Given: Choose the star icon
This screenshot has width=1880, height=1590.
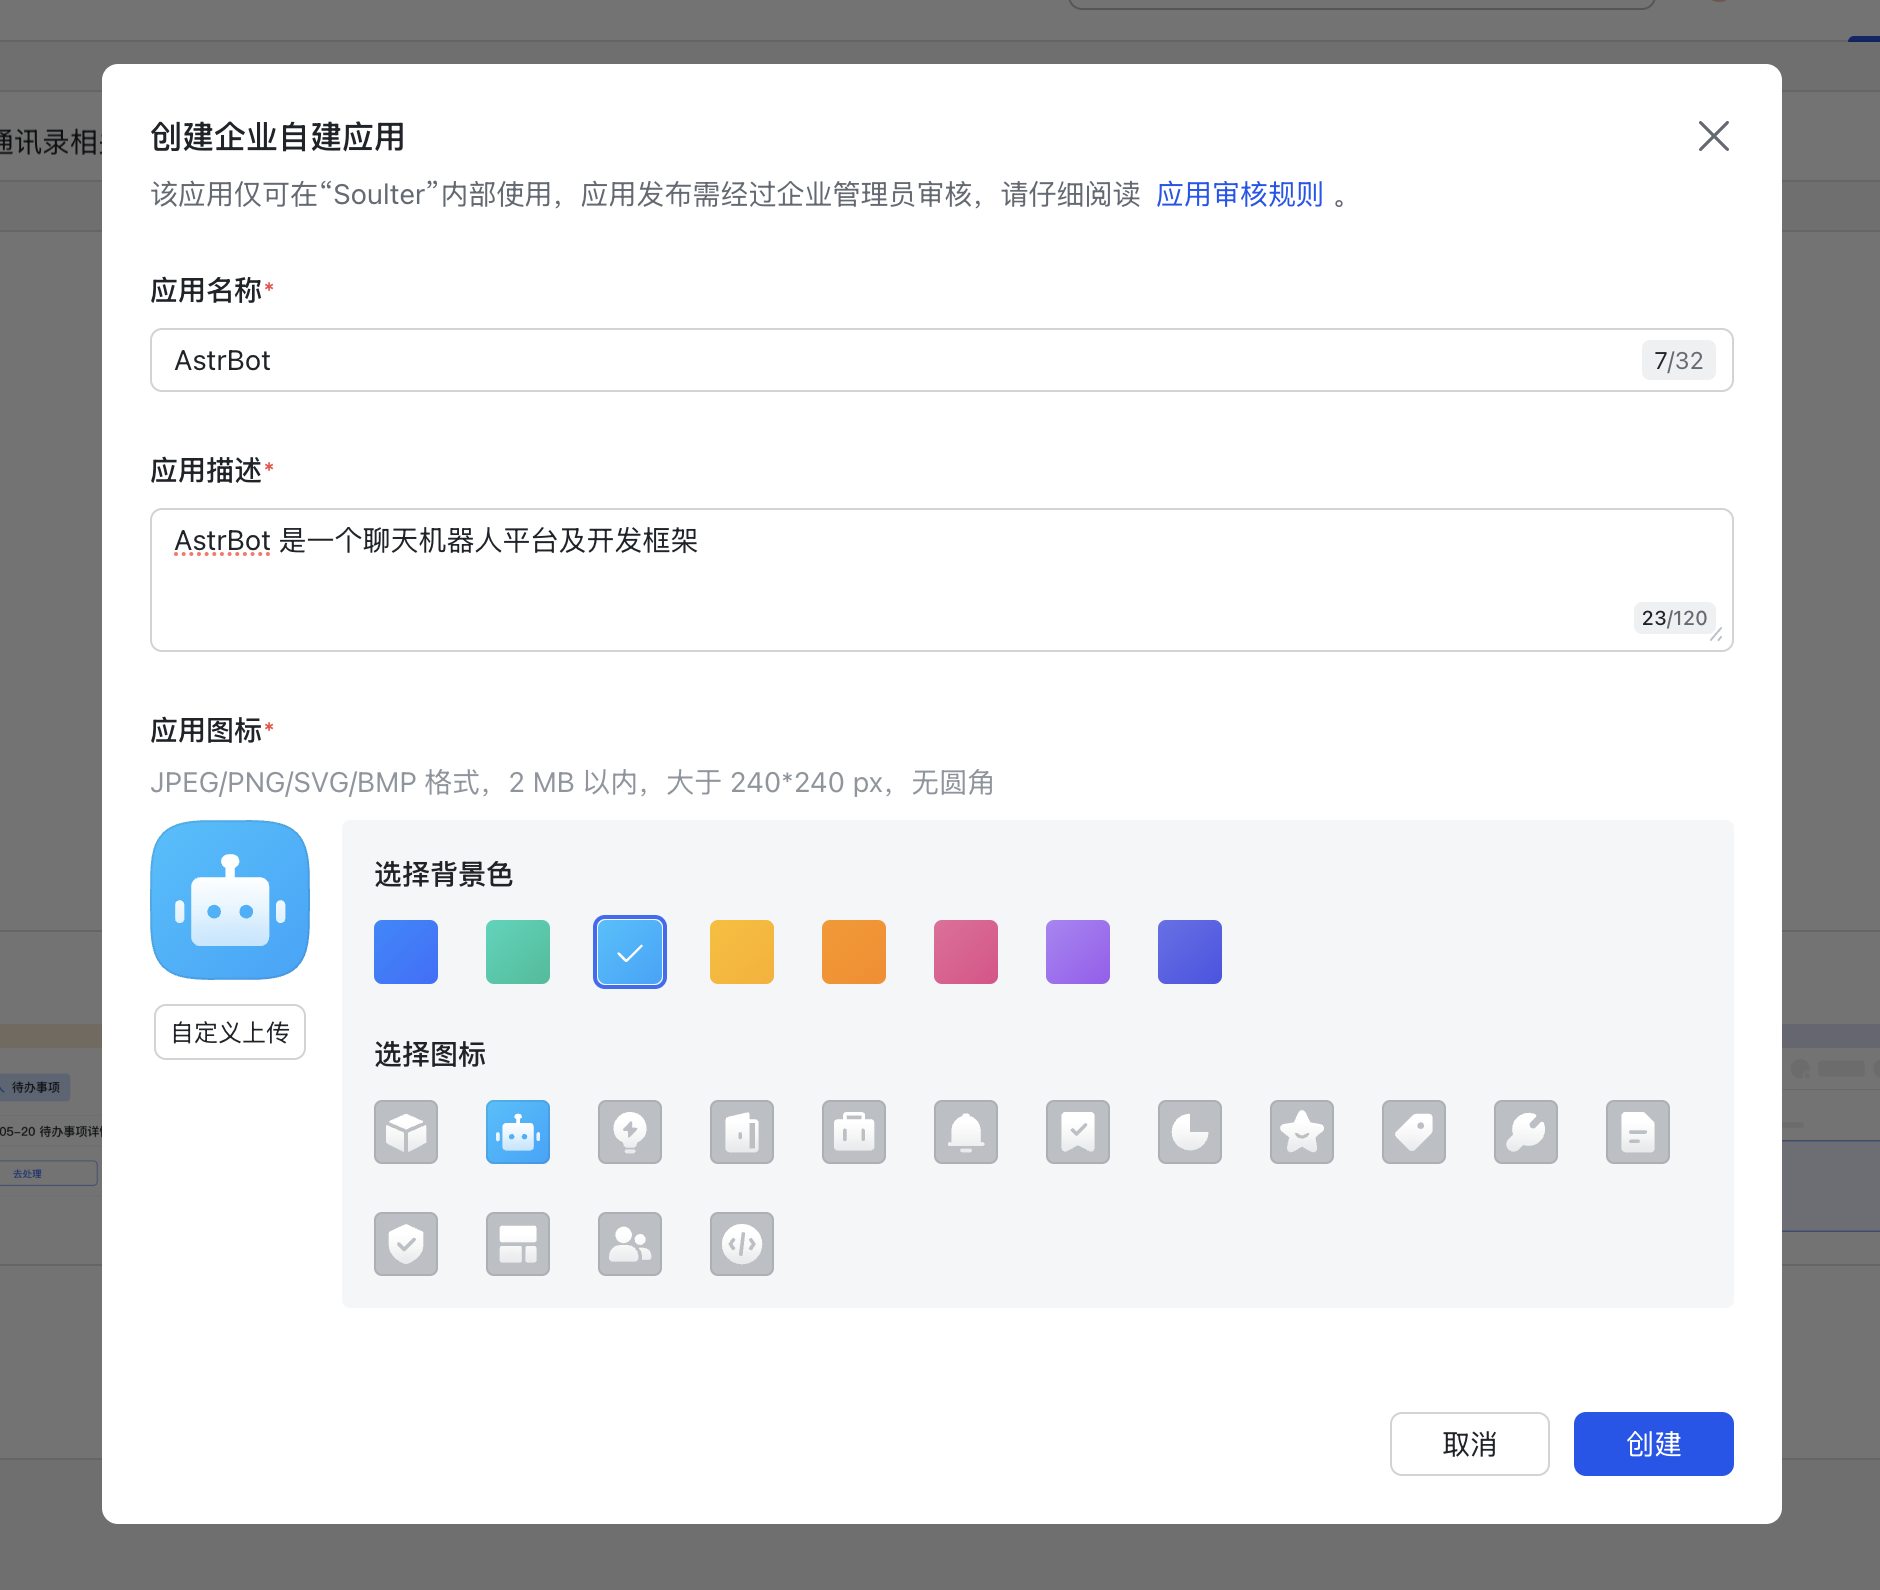Looking at the screenshot, I should (1301, 1132).
